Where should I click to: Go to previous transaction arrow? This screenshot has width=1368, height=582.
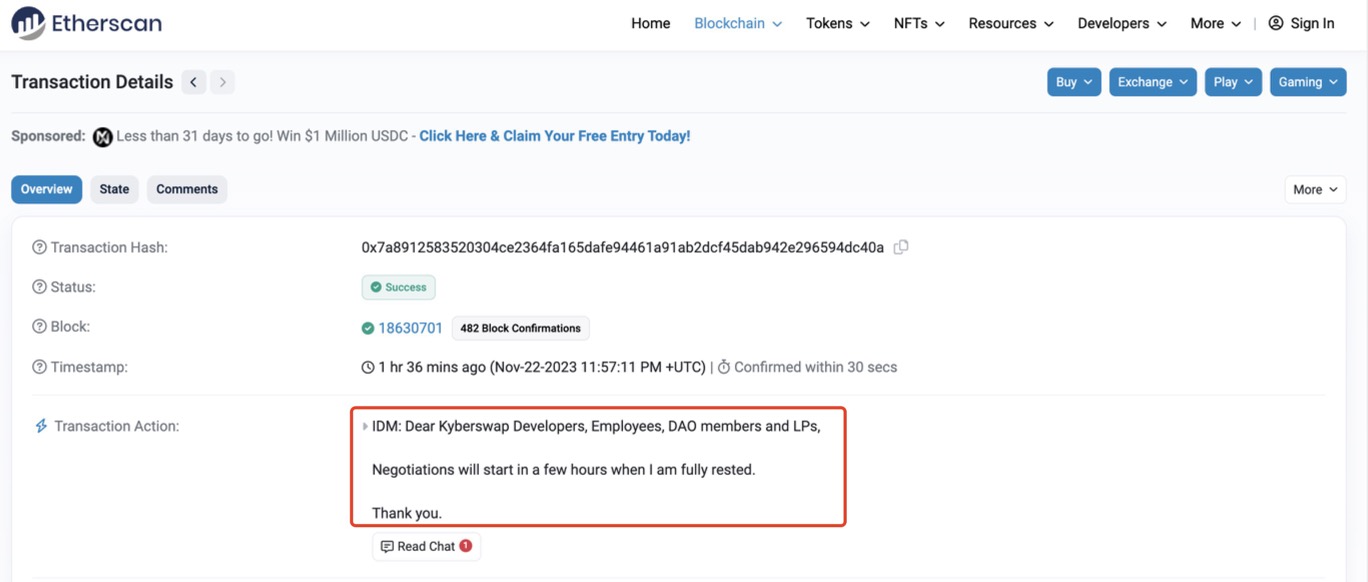(194, 82)
